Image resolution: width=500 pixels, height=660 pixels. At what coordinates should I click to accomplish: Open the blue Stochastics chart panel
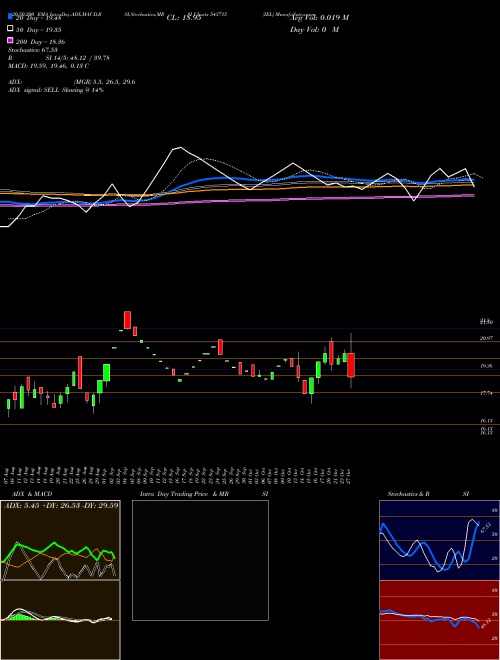coord(439,540)
